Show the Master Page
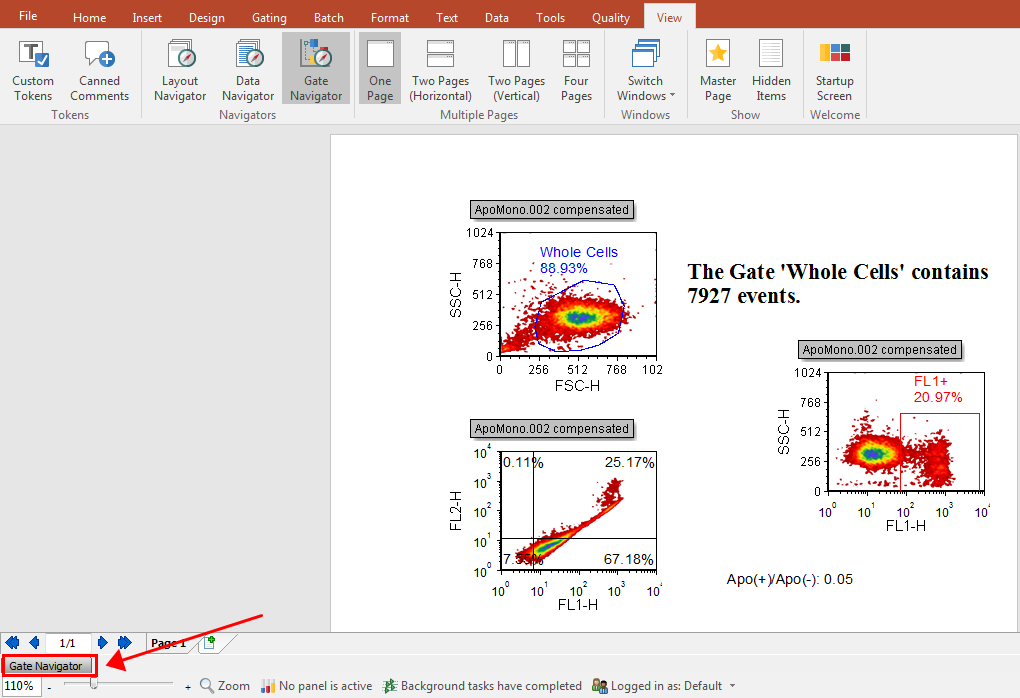 (x=717, y=70)
